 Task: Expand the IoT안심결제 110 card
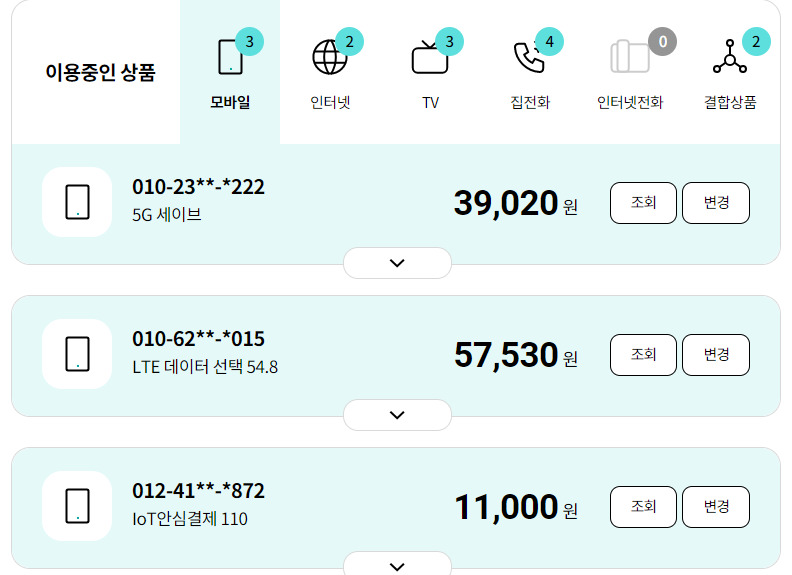tap(397, 566)
